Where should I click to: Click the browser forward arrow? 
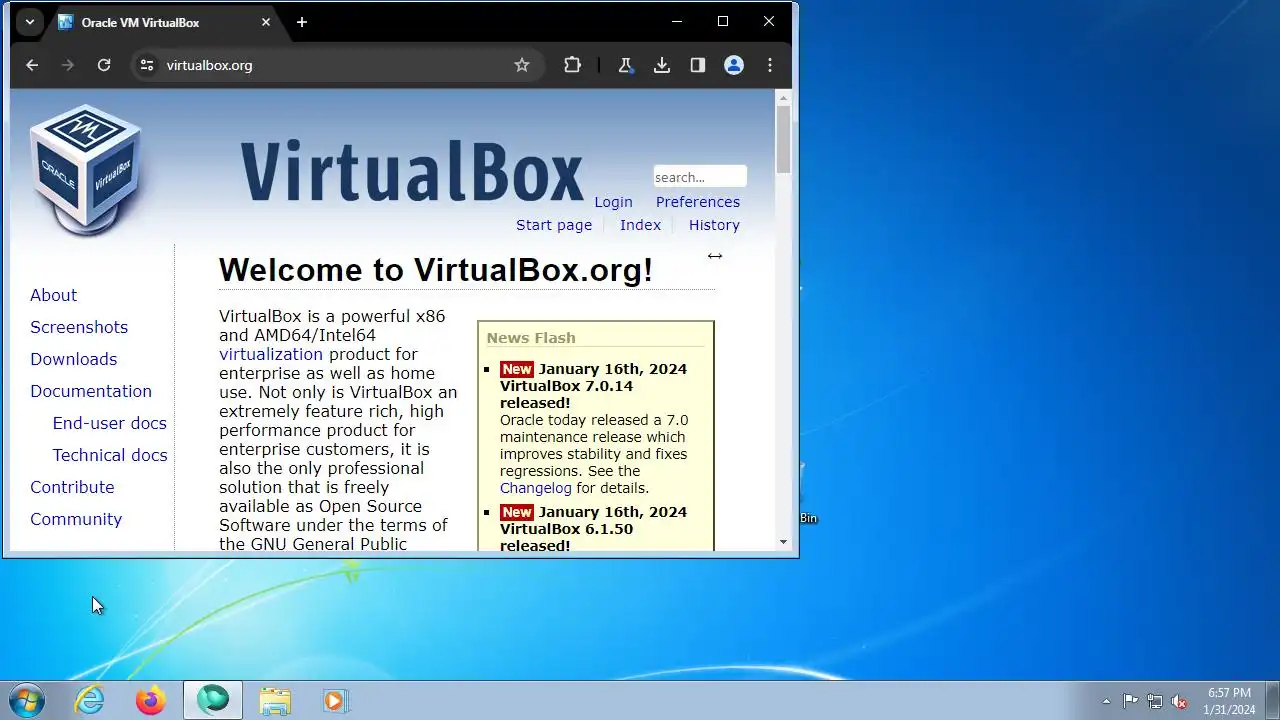(68, 65)
